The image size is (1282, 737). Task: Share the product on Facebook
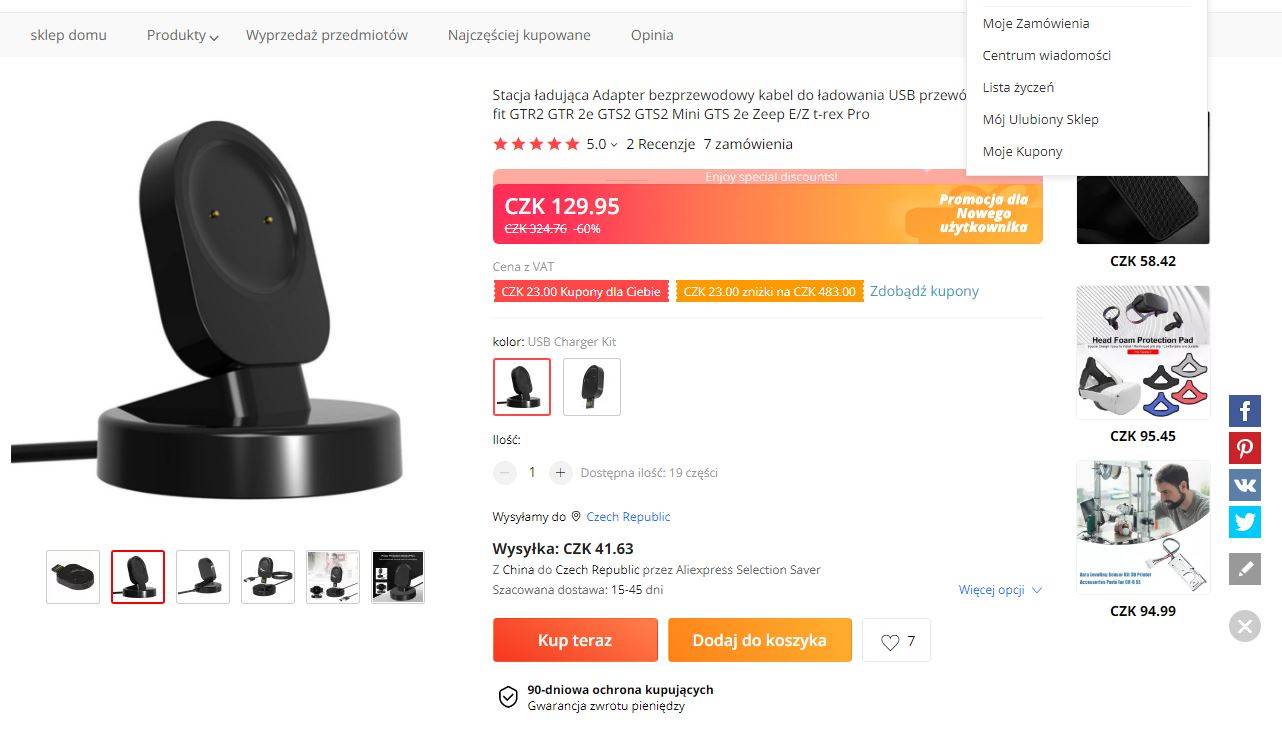[1245, 411]
